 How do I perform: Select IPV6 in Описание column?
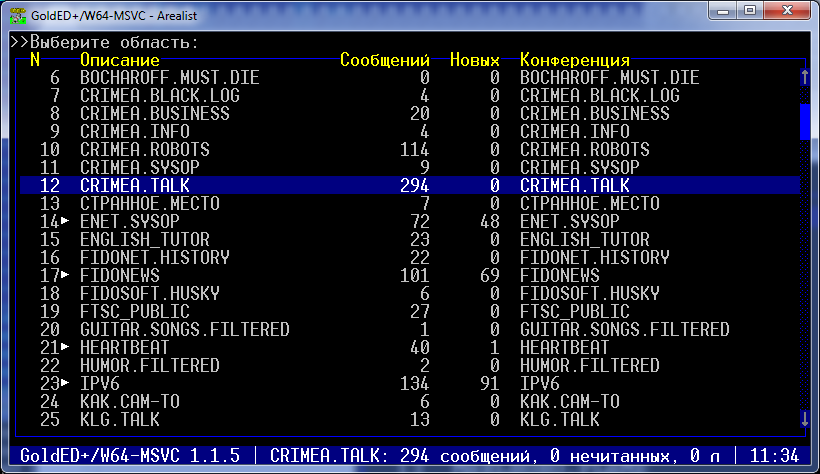point(100,383)
